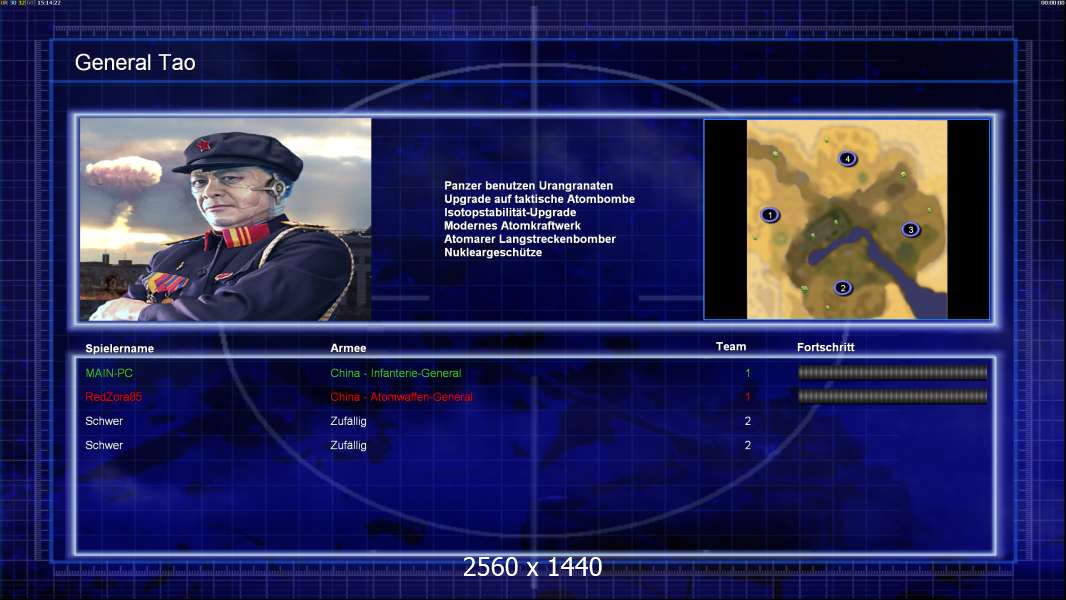
Task: Click the MAIN-PC loading progress bar
Action: pos(893,372)
